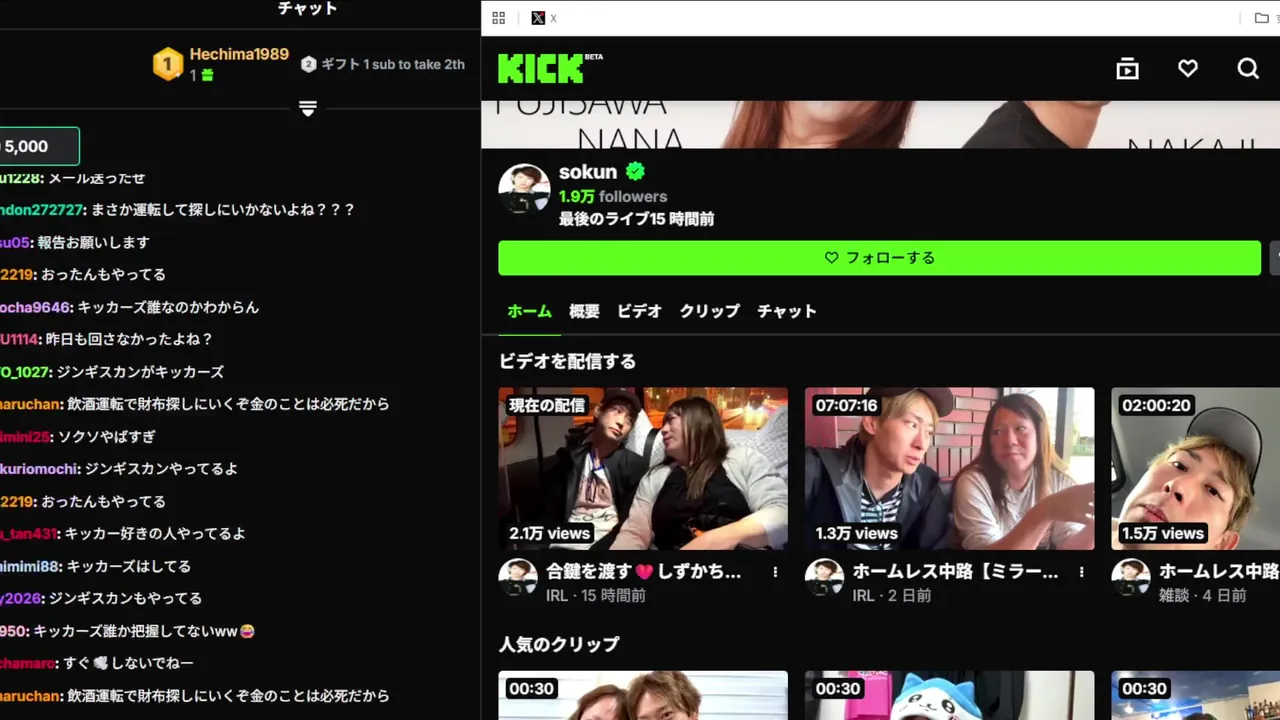The image size is (1280, 720).
Task: Click the verified badge next to sokun
Action: [635, 171]
